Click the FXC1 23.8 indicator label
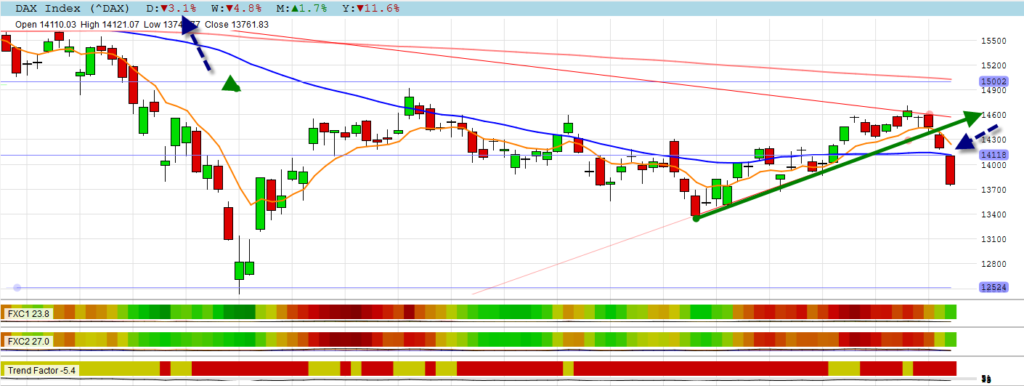Screen dimensions: 1024x386 tap(29, 314)
